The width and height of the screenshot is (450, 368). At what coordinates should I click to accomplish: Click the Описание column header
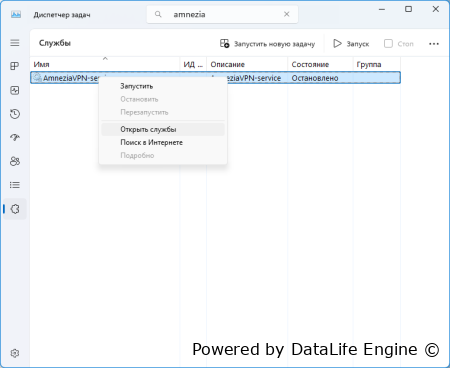coord(247,64)
